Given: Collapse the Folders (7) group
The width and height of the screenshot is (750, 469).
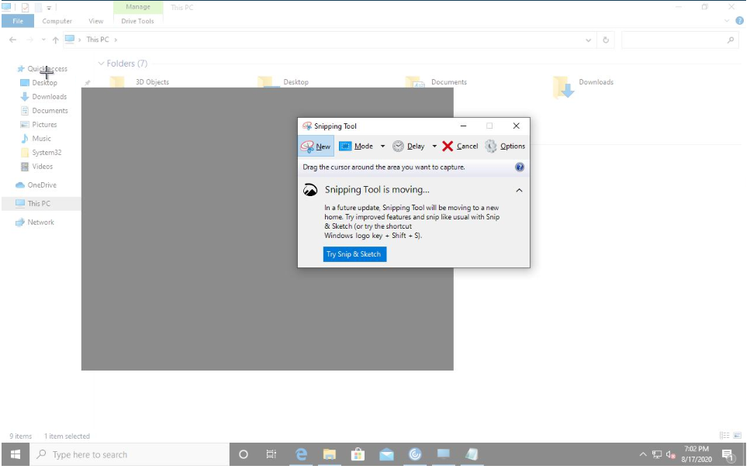Looking at the screenshot, I should 101,64.
